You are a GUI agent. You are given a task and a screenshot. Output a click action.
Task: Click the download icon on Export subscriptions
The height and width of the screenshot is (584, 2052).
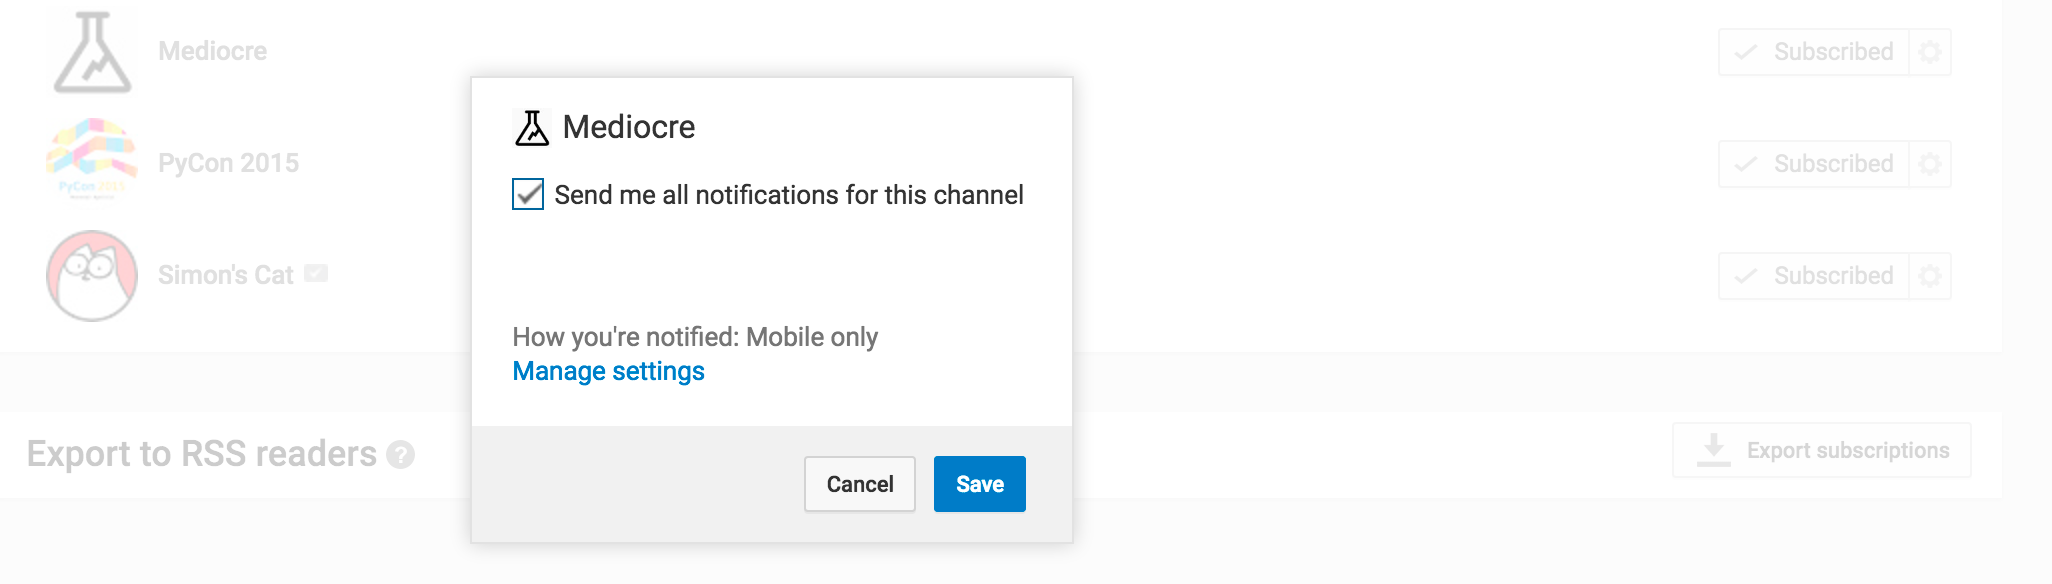pos(1713,450)
